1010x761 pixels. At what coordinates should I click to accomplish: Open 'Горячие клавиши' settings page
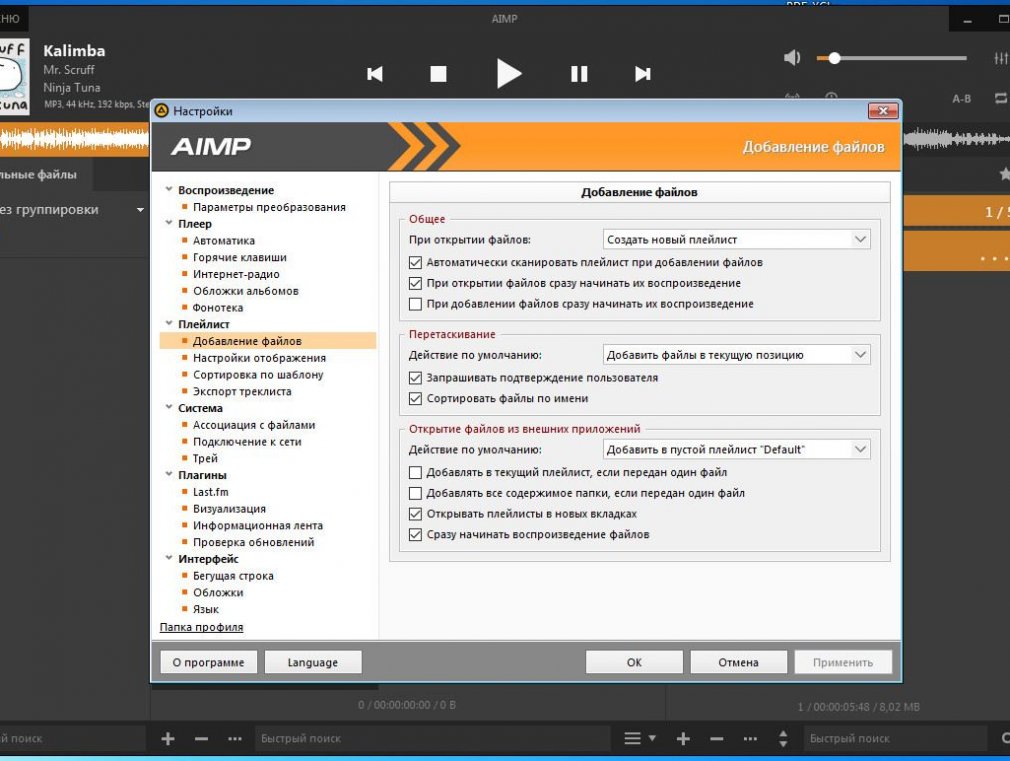pos(240,257)
